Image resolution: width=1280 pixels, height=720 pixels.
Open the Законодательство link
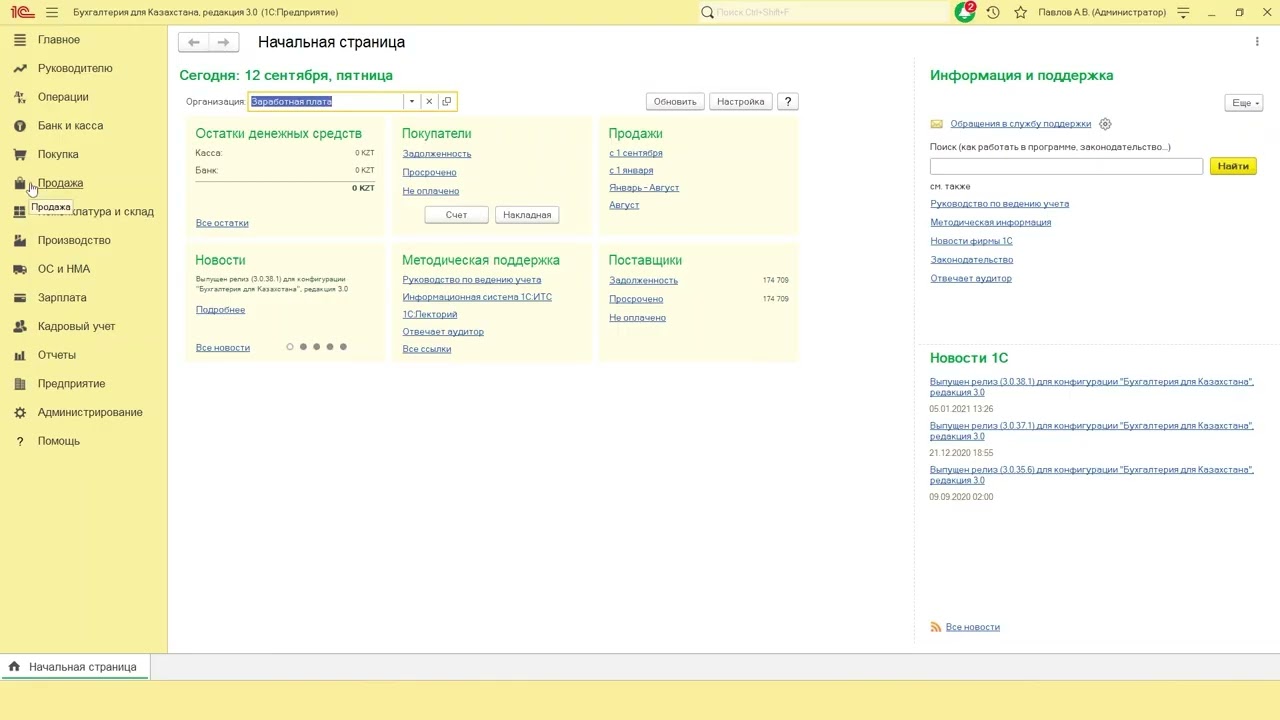(972, 260)
